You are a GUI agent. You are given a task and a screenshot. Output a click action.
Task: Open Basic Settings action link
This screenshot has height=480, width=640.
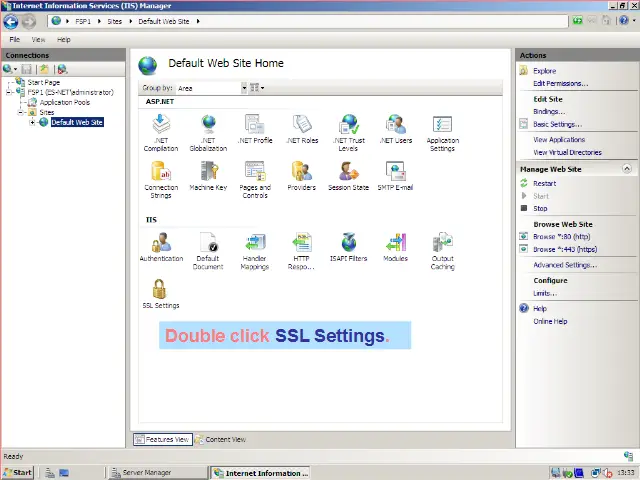(558, 124)
